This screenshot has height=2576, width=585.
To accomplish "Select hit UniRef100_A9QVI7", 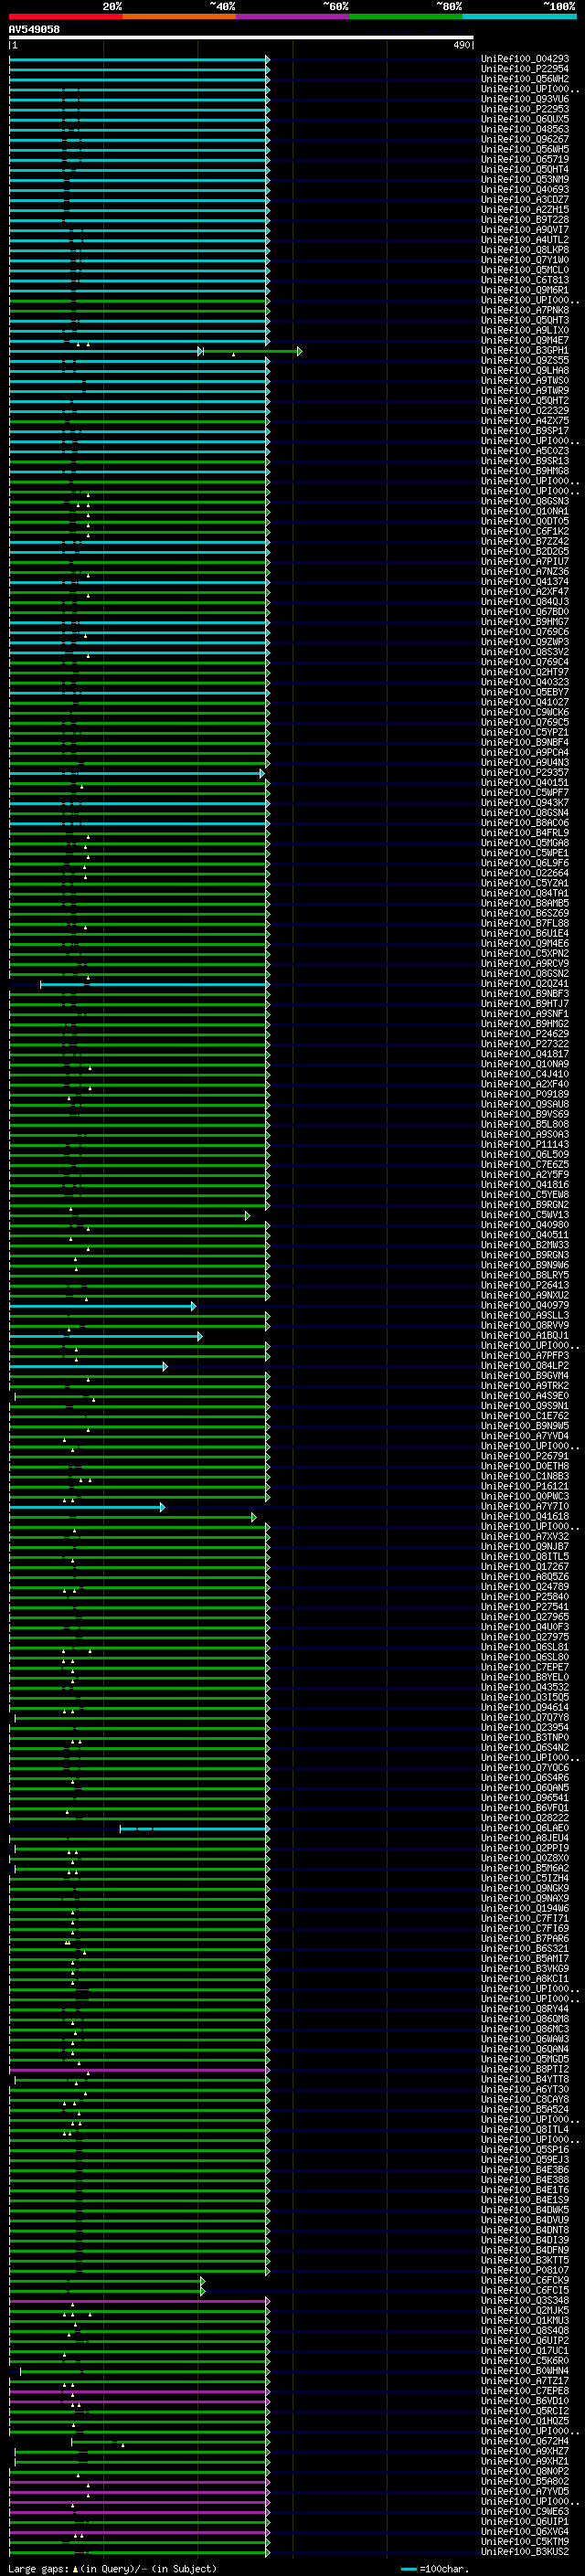I will pos(525,230).
